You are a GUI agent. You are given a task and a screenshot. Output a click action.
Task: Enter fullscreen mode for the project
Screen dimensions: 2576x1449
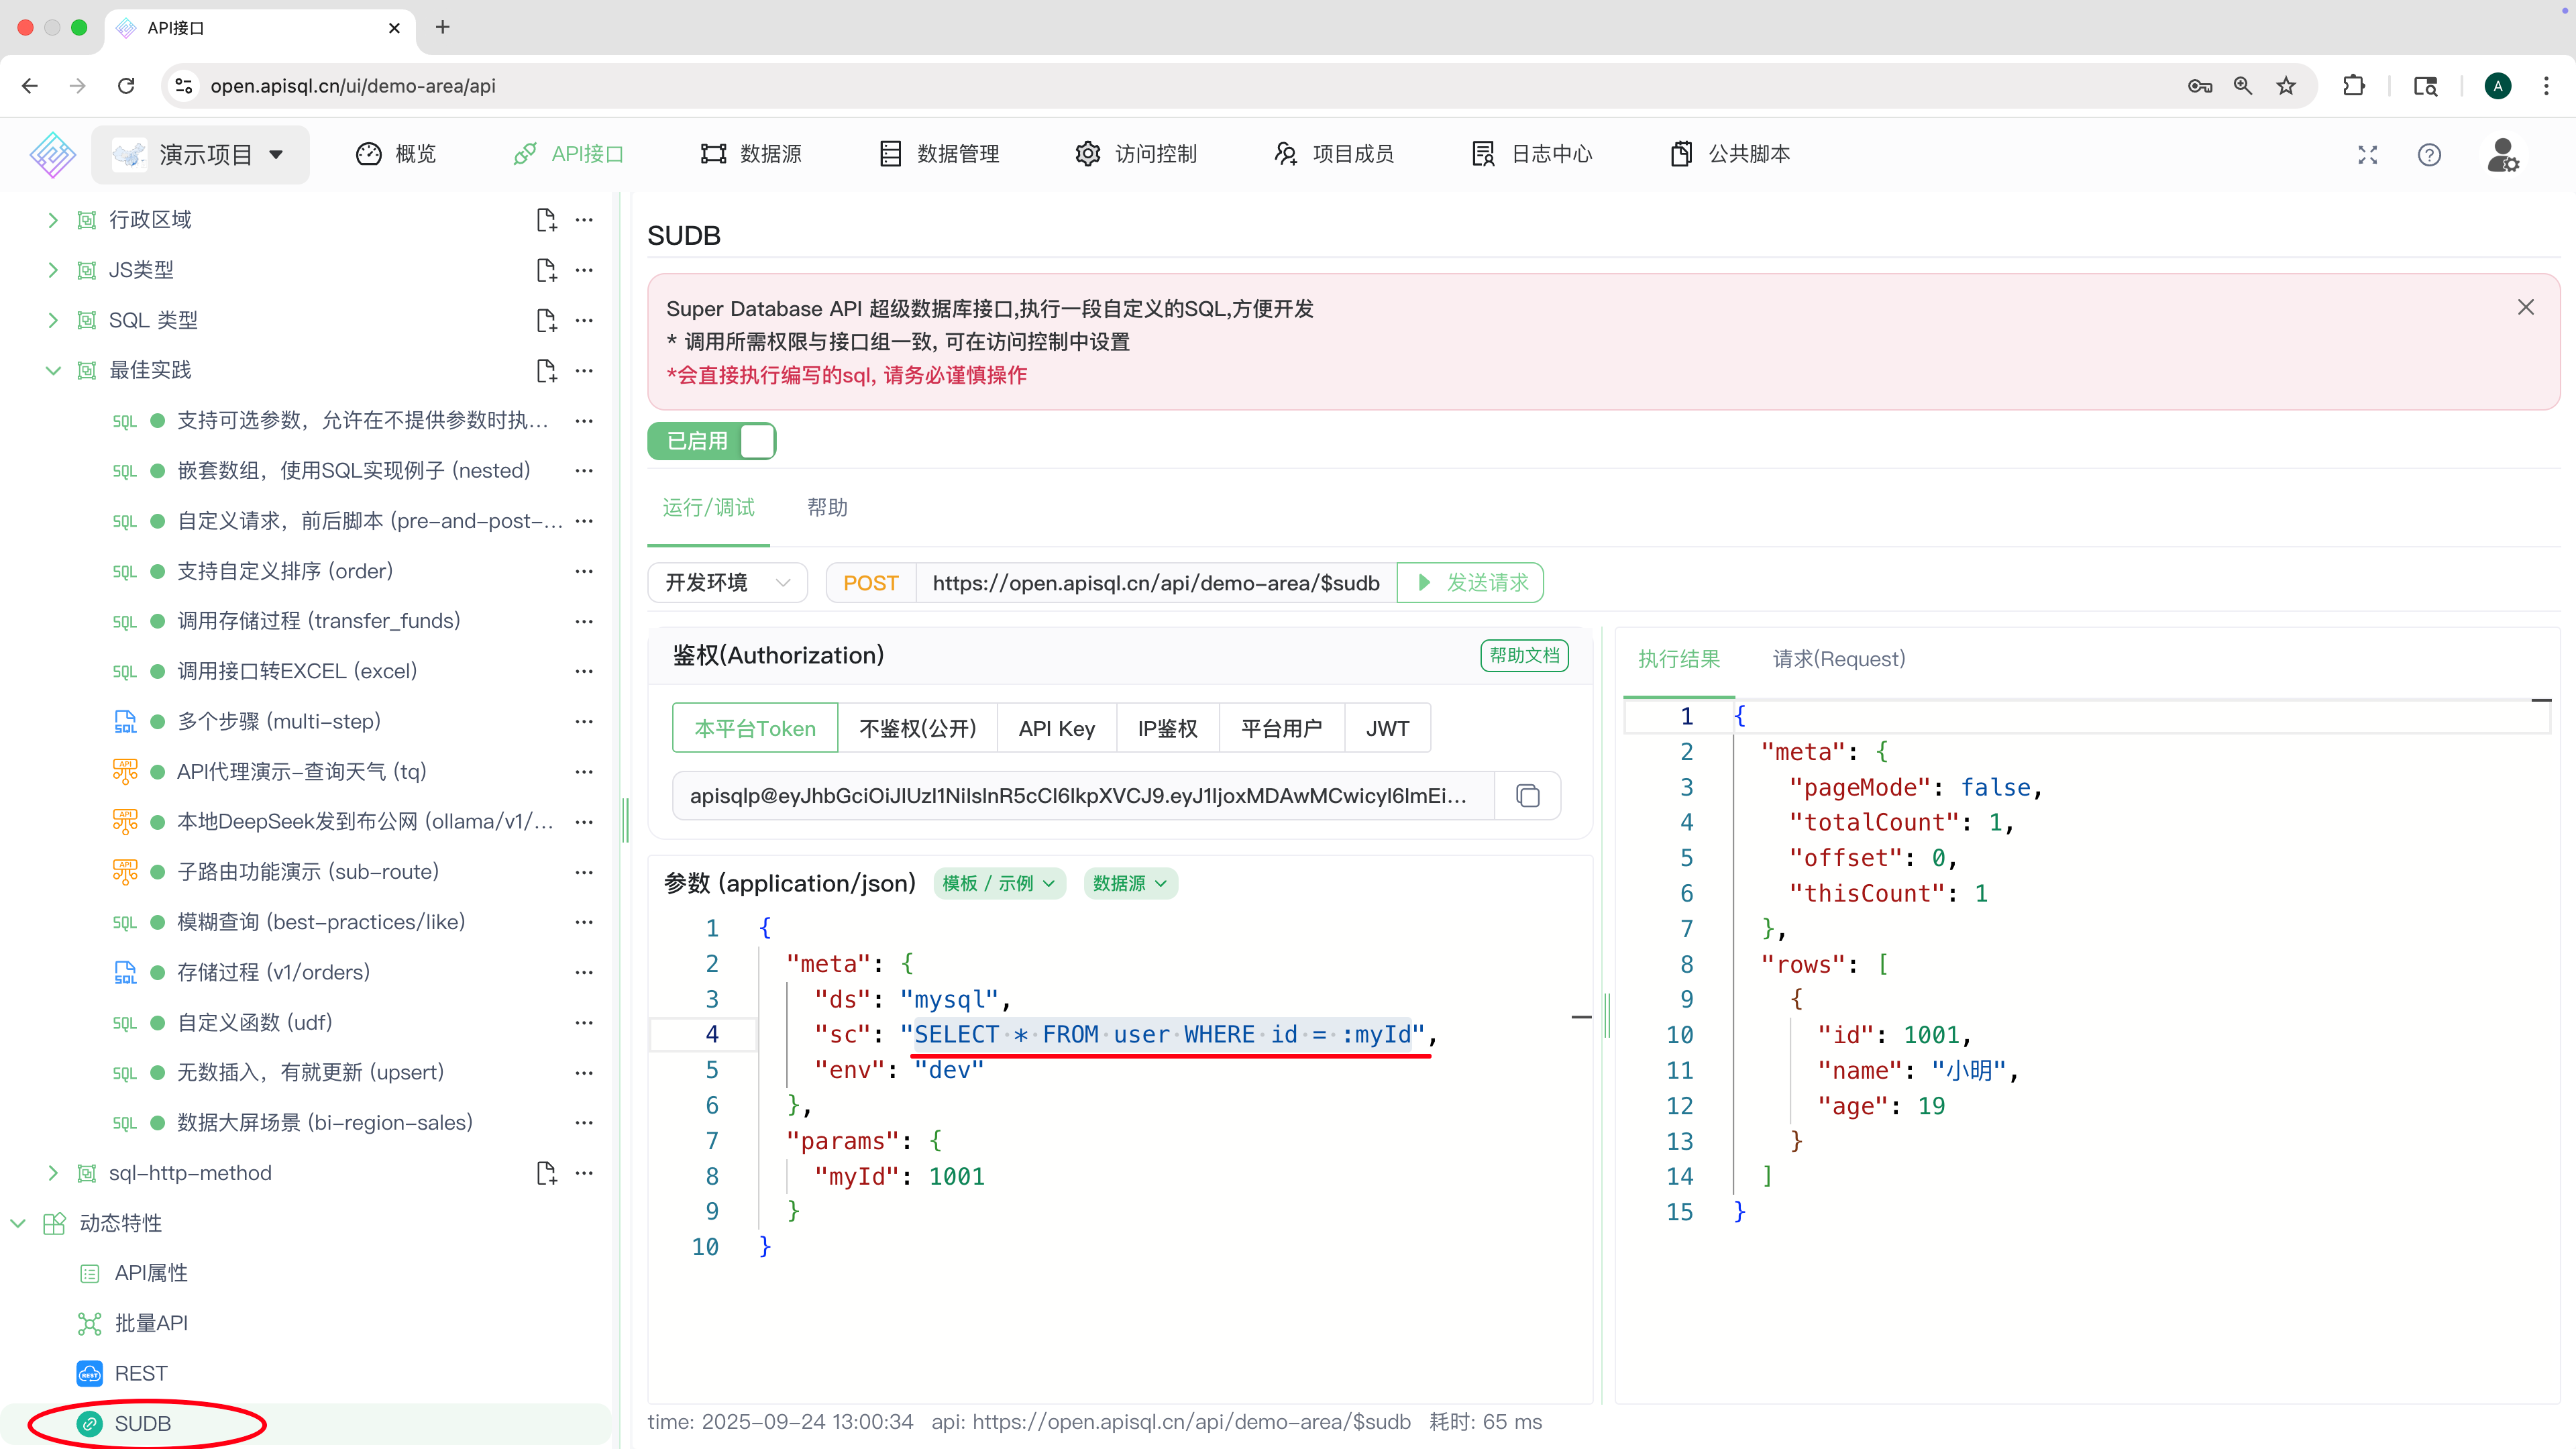(2368, 154)
